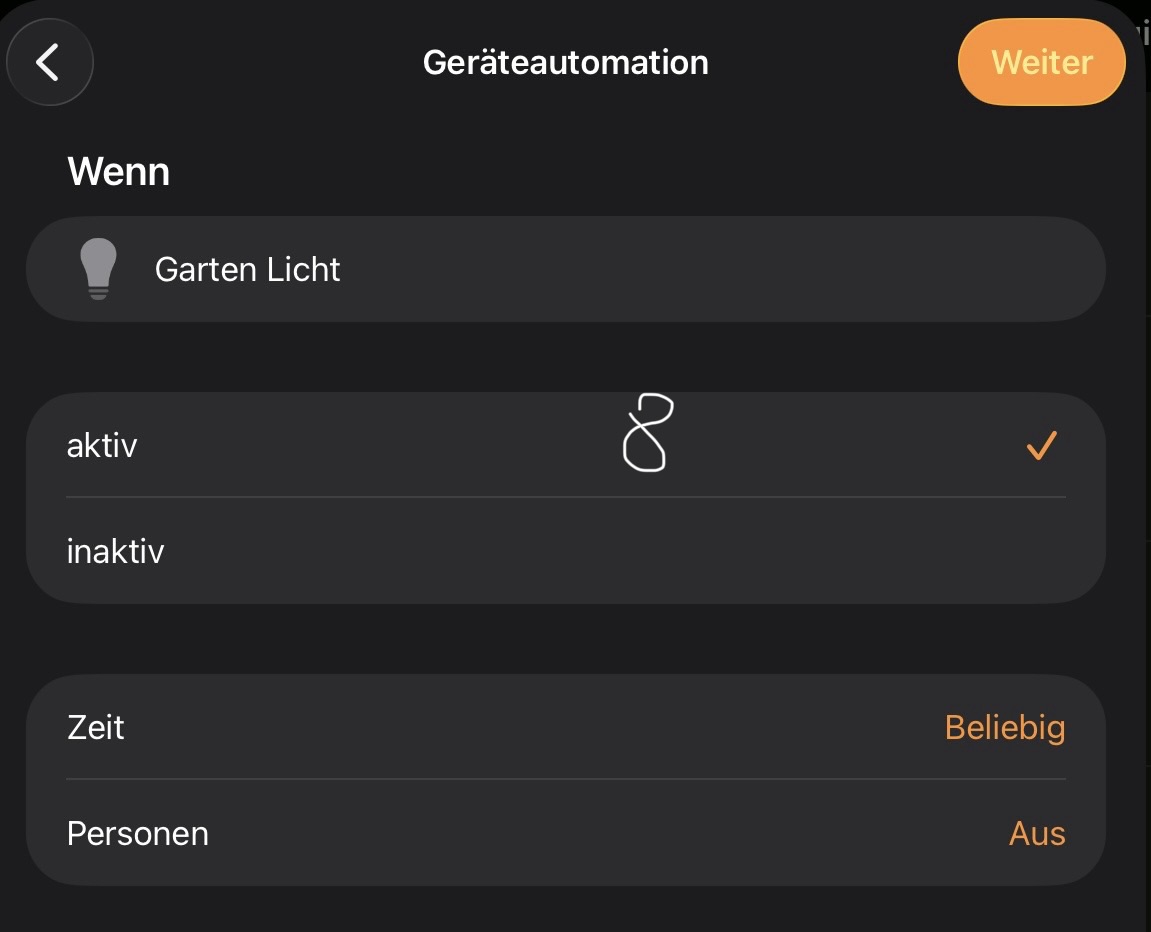This screenshot has height=932, width=1151.
Task: Click divider line between aktiv and inaktiv
Action: (565, 497)
